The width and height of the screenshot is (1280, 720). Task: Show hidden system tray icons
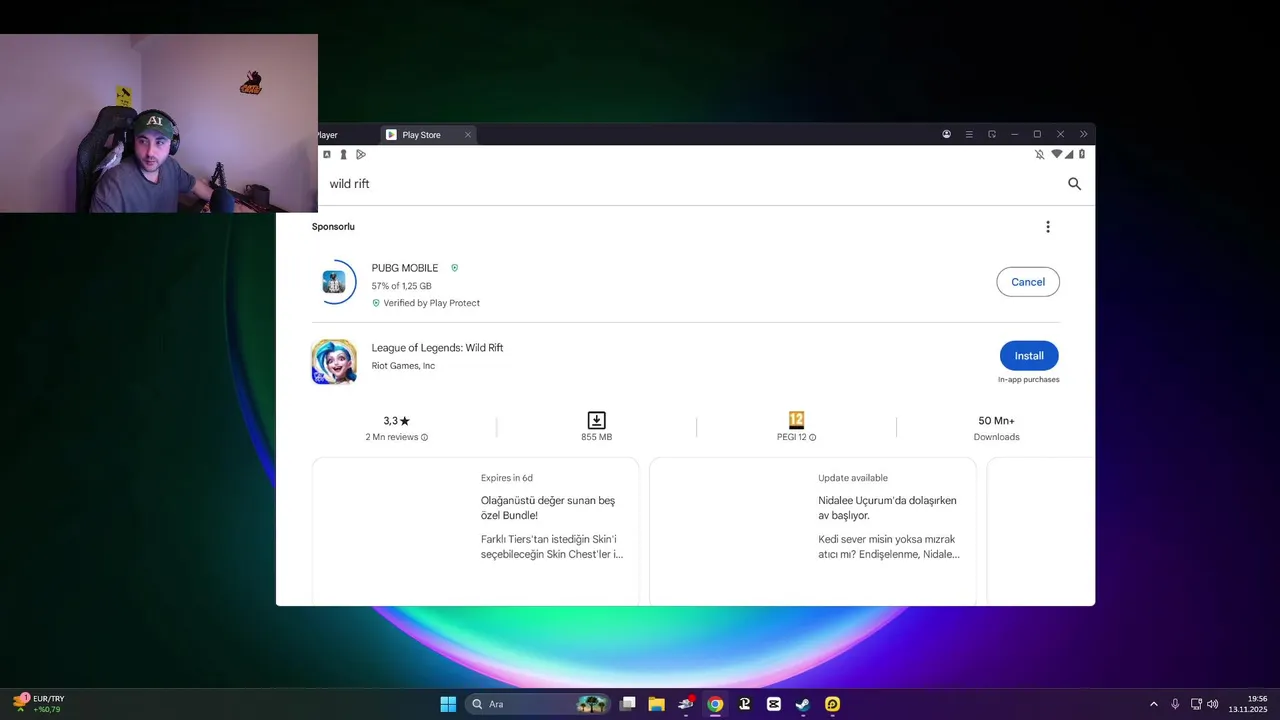tap(1153, 704)
